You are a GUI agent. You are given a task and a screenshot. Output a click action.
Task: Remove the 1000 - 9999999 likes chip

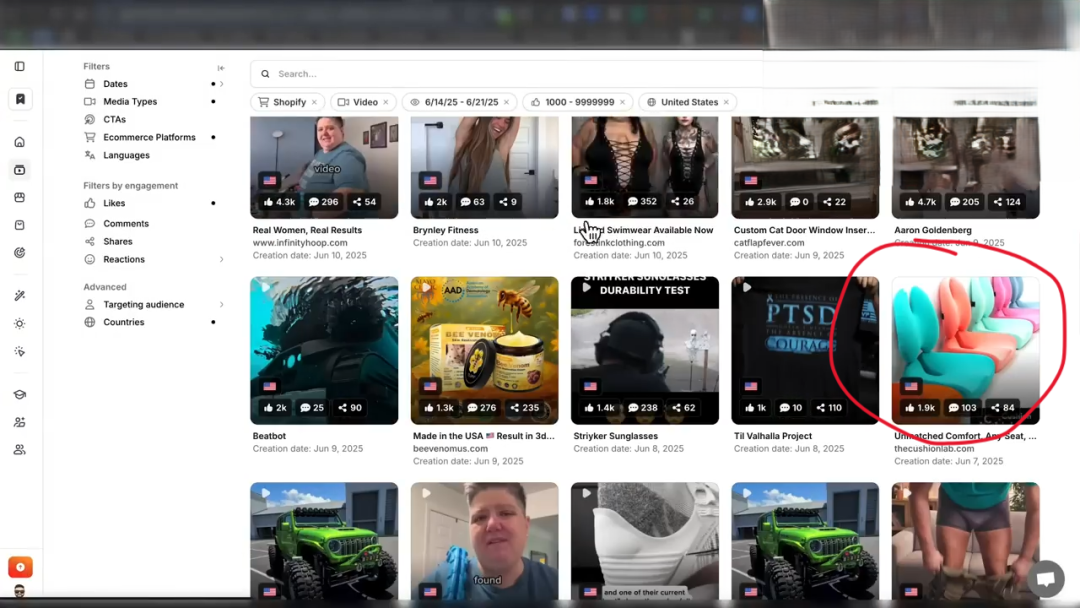click(x=623, y=103)
